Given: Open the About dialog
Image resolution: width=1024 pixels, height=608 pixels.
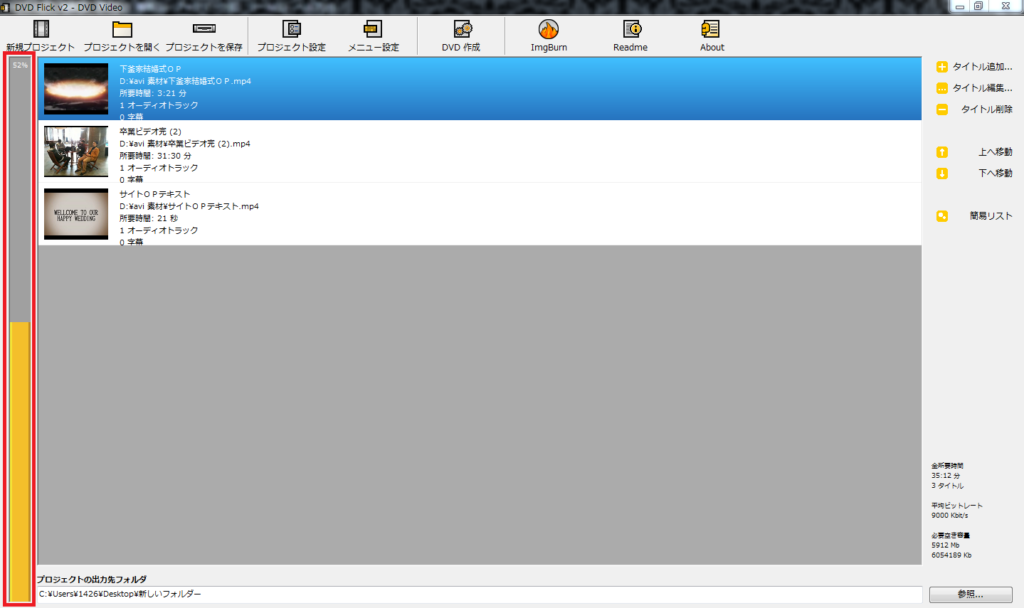Looking at the screenshot, I should pos(711,36).
